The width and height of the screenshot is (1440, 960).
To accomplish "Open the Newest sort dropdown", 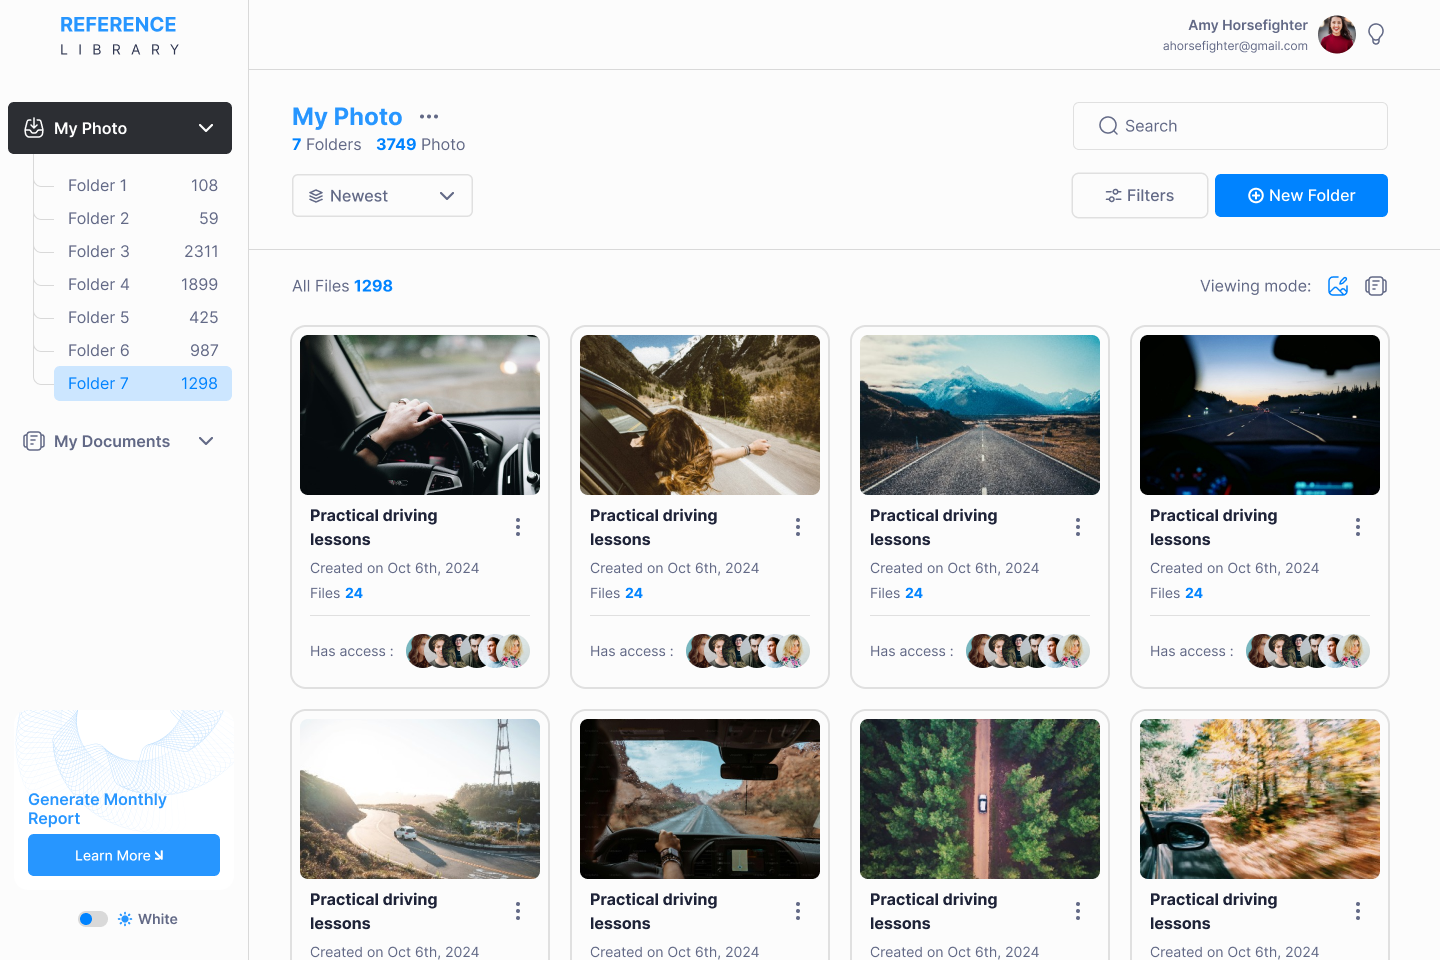I will pyautogui.click(x=382, y=196).
